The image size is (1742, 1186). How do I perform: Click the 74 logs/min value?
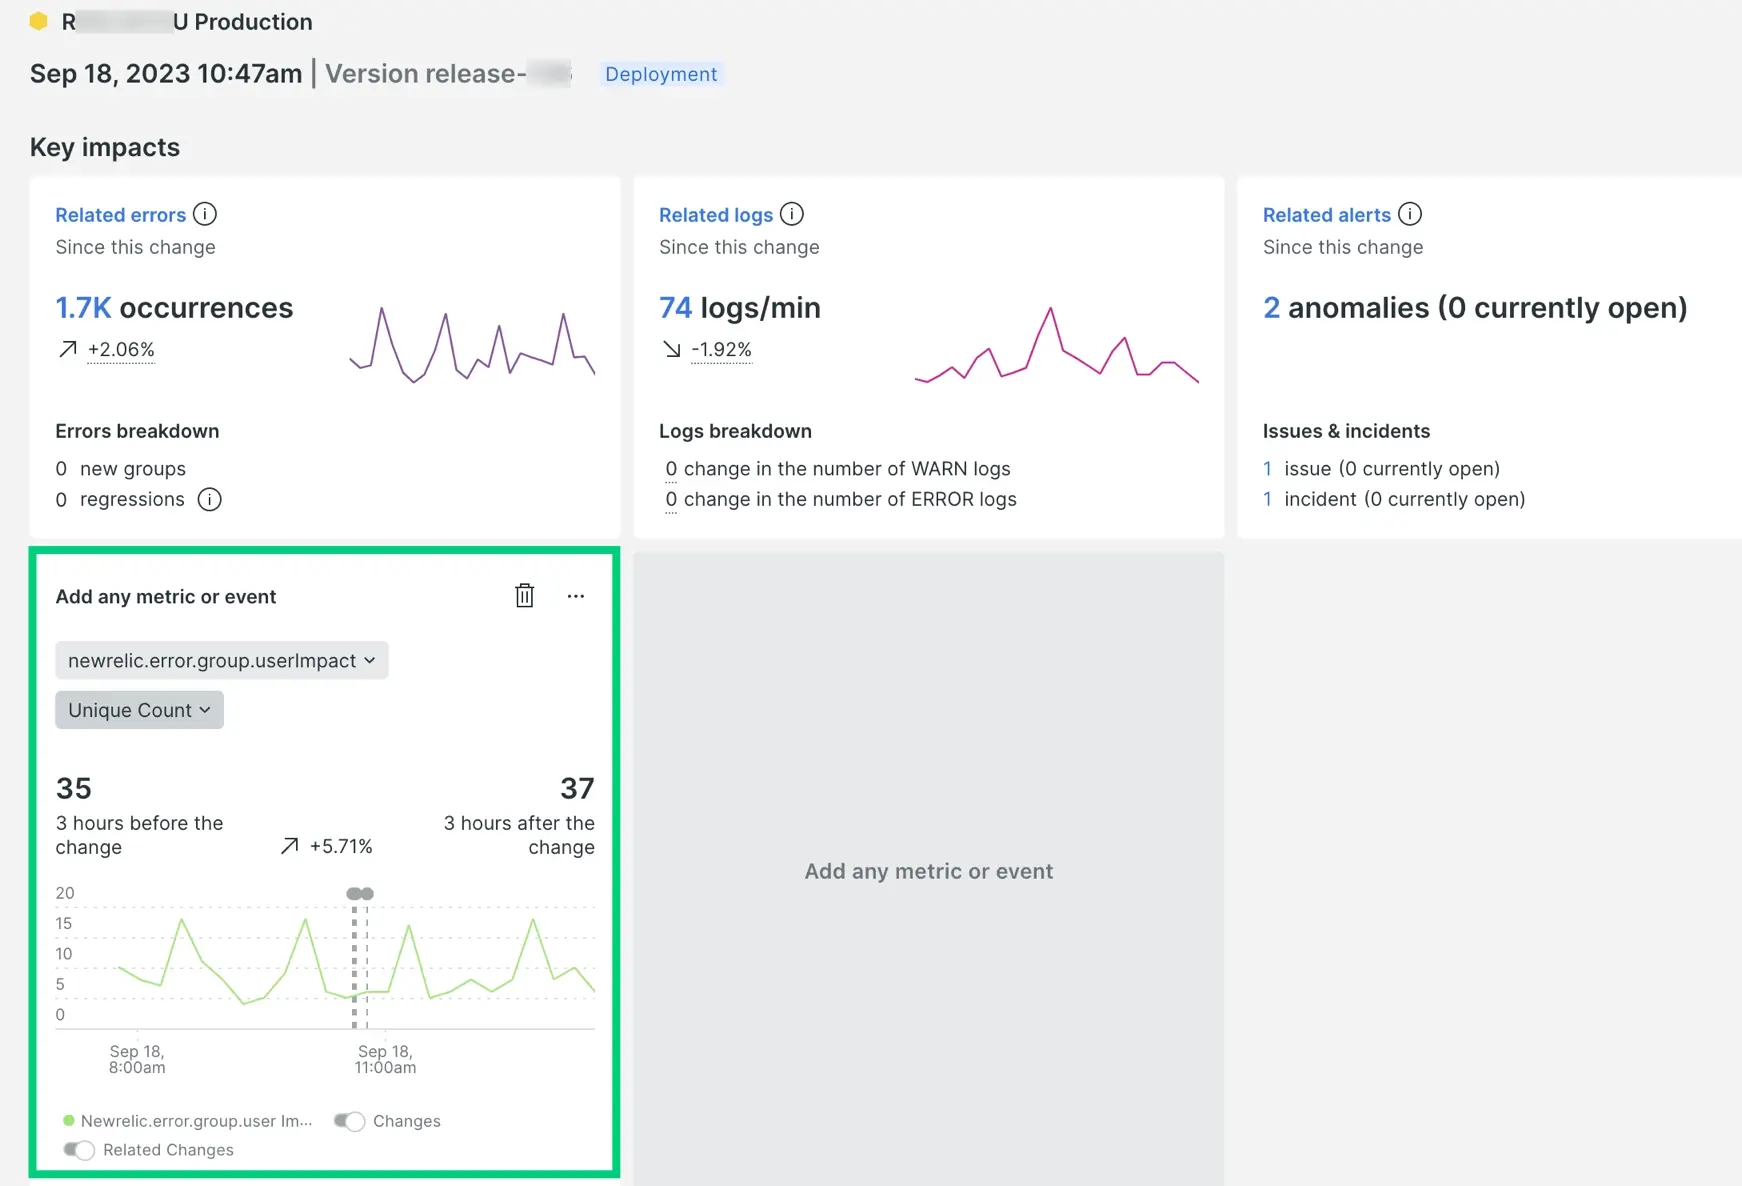coord(740,307)
